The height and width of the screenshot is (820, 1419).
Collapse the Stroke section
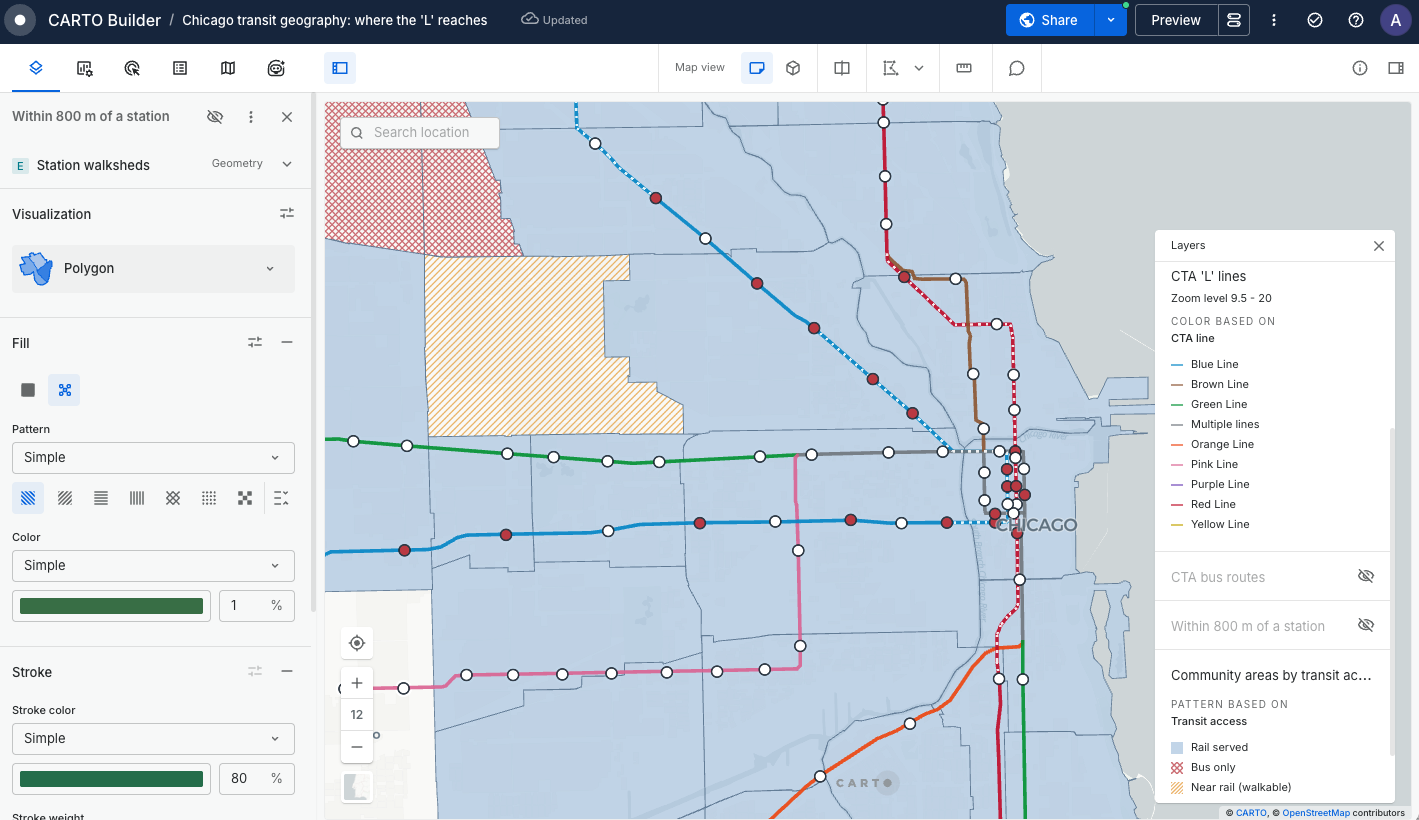click(287, 671)
